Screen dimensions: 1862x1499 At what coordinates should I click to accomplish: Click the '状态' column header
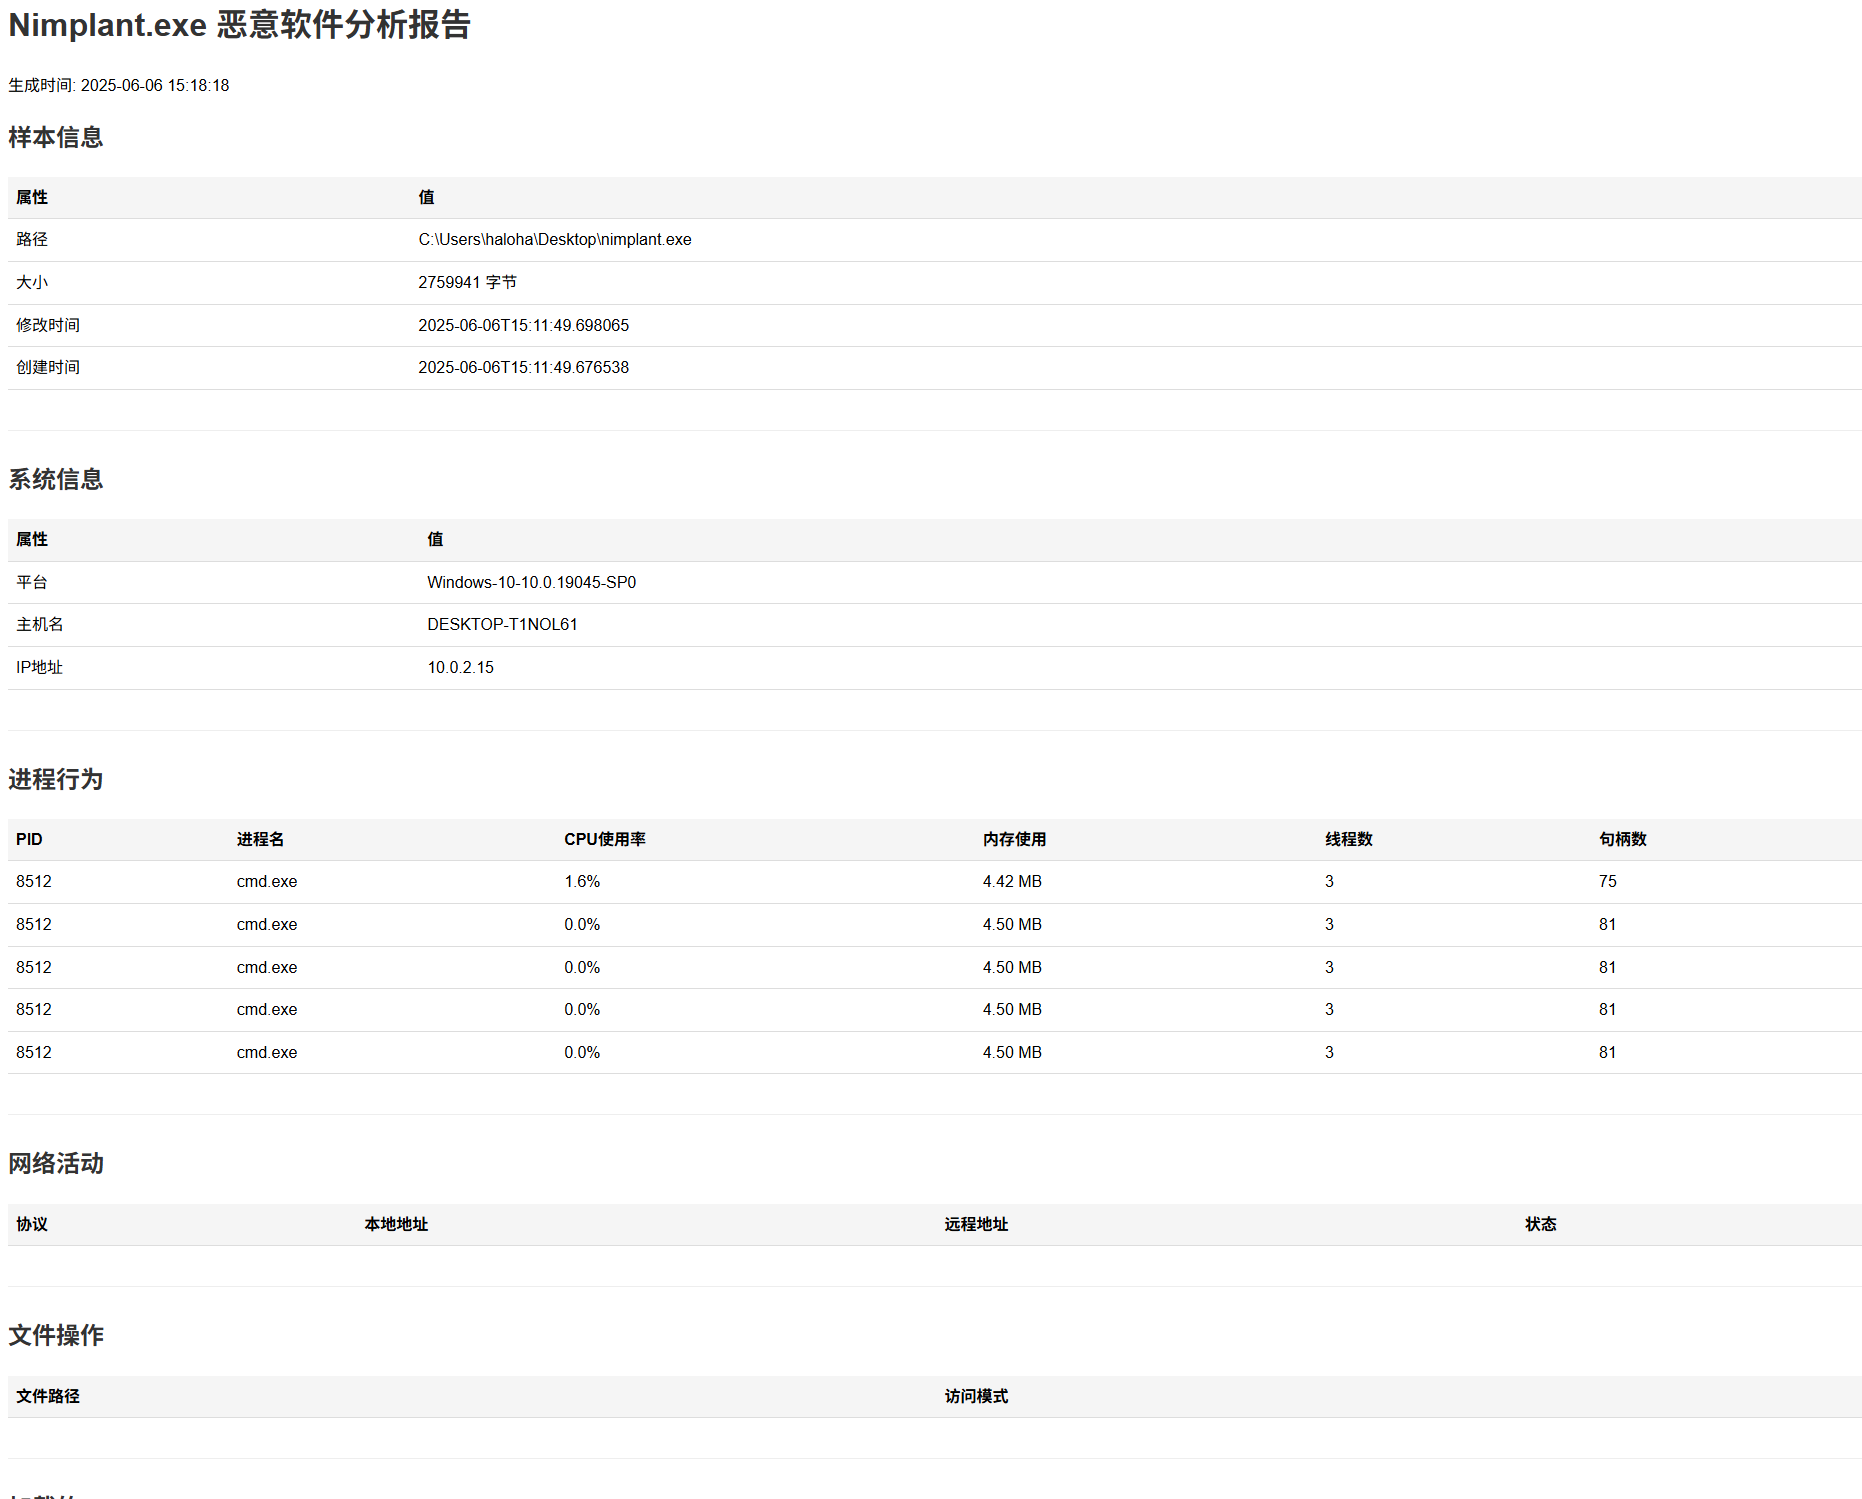tap(1540, 1225)
